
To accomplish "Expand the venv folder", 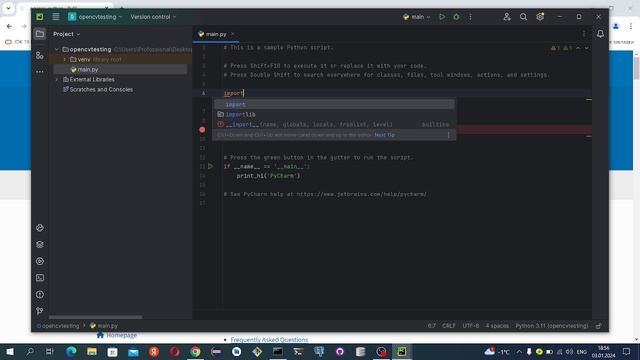I will click(x=64, y=60).
